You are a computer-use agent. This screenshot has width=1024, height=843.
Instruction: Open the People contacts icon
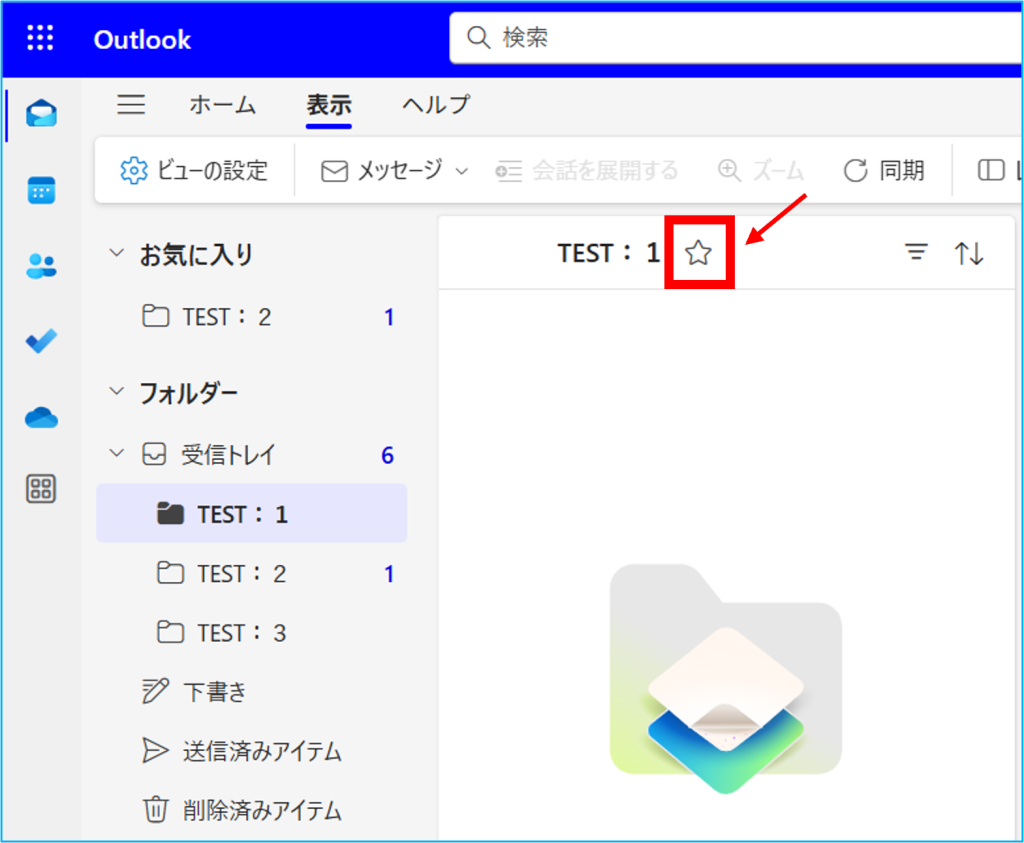[x=42, y=266]
